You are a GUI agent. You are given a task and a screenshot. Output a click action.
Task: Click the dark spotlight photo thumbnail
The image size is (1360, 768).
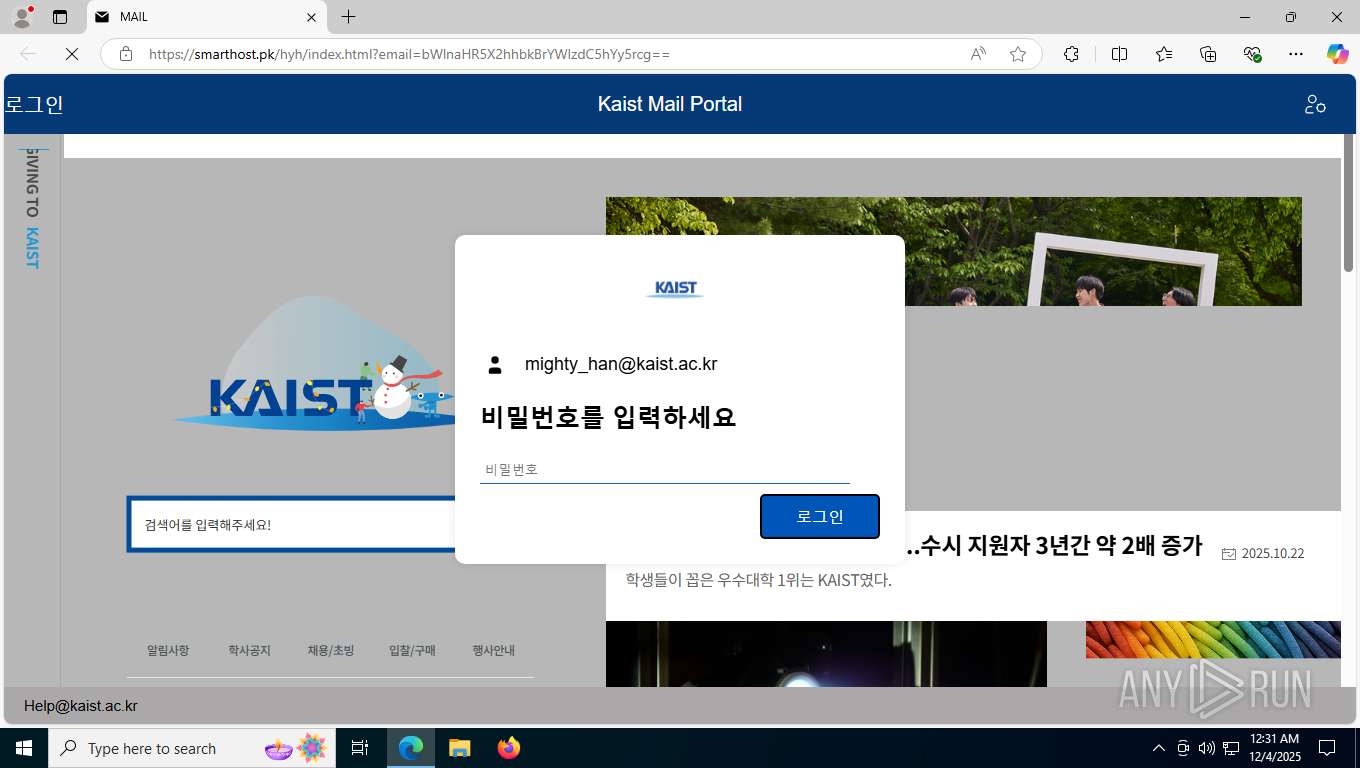tap(826, 654)
